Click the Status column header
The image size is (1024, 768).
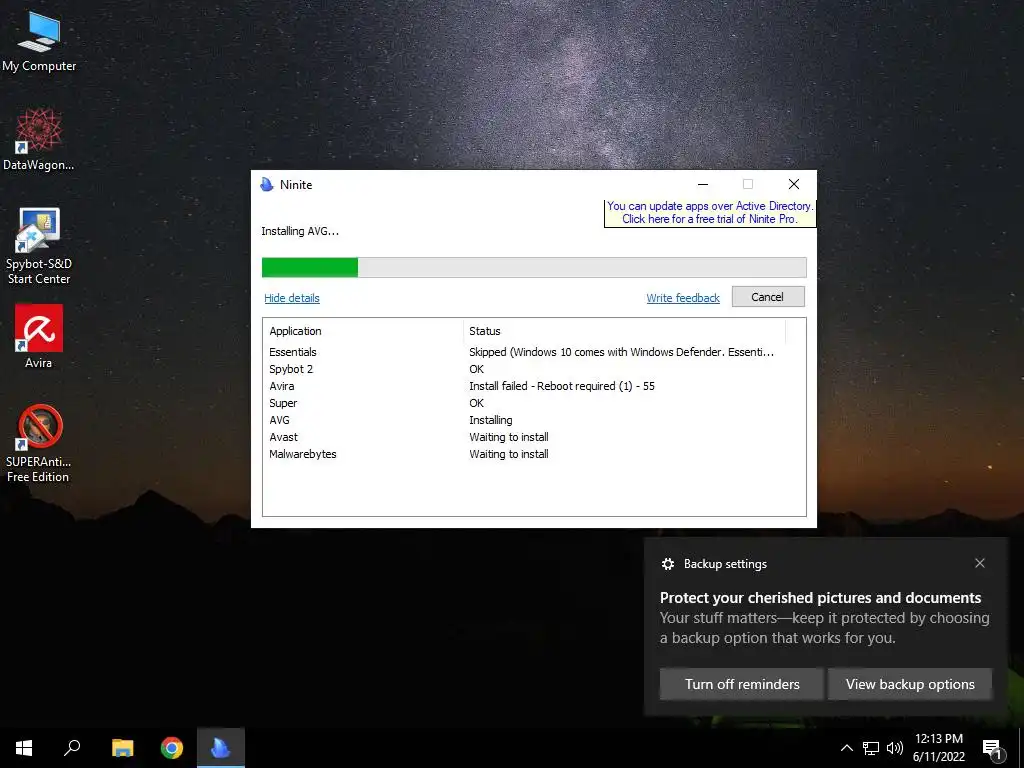[624, 331]
